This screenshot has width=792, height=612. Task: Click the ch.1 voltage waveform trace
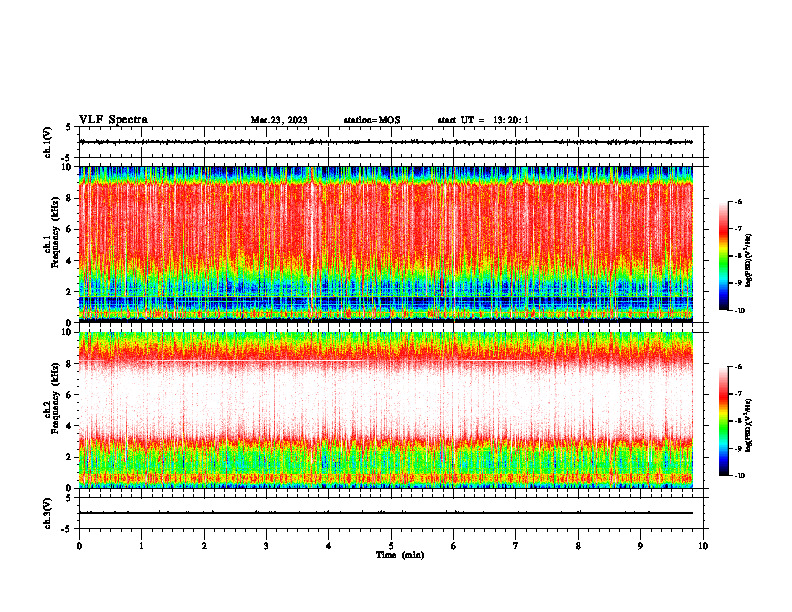386,142
